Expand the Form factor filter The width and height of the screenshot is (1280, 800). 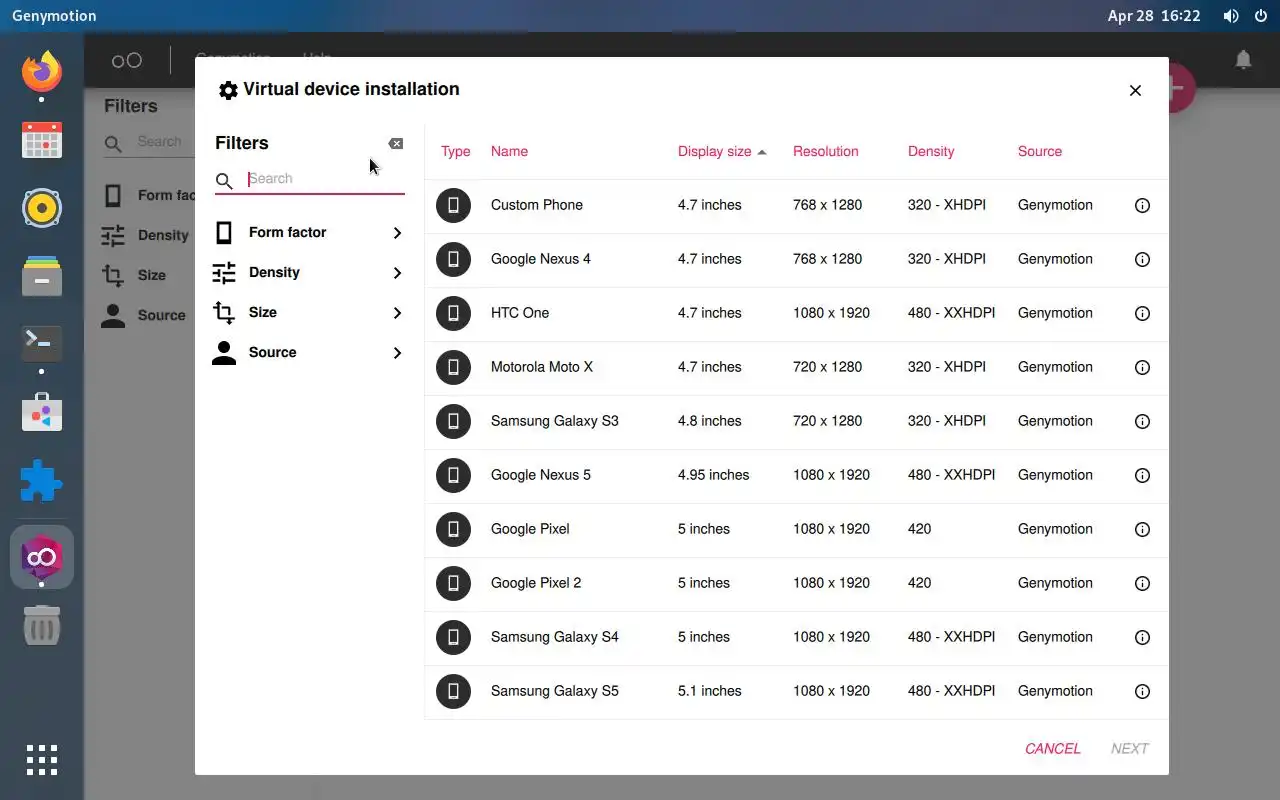point(310,232)
